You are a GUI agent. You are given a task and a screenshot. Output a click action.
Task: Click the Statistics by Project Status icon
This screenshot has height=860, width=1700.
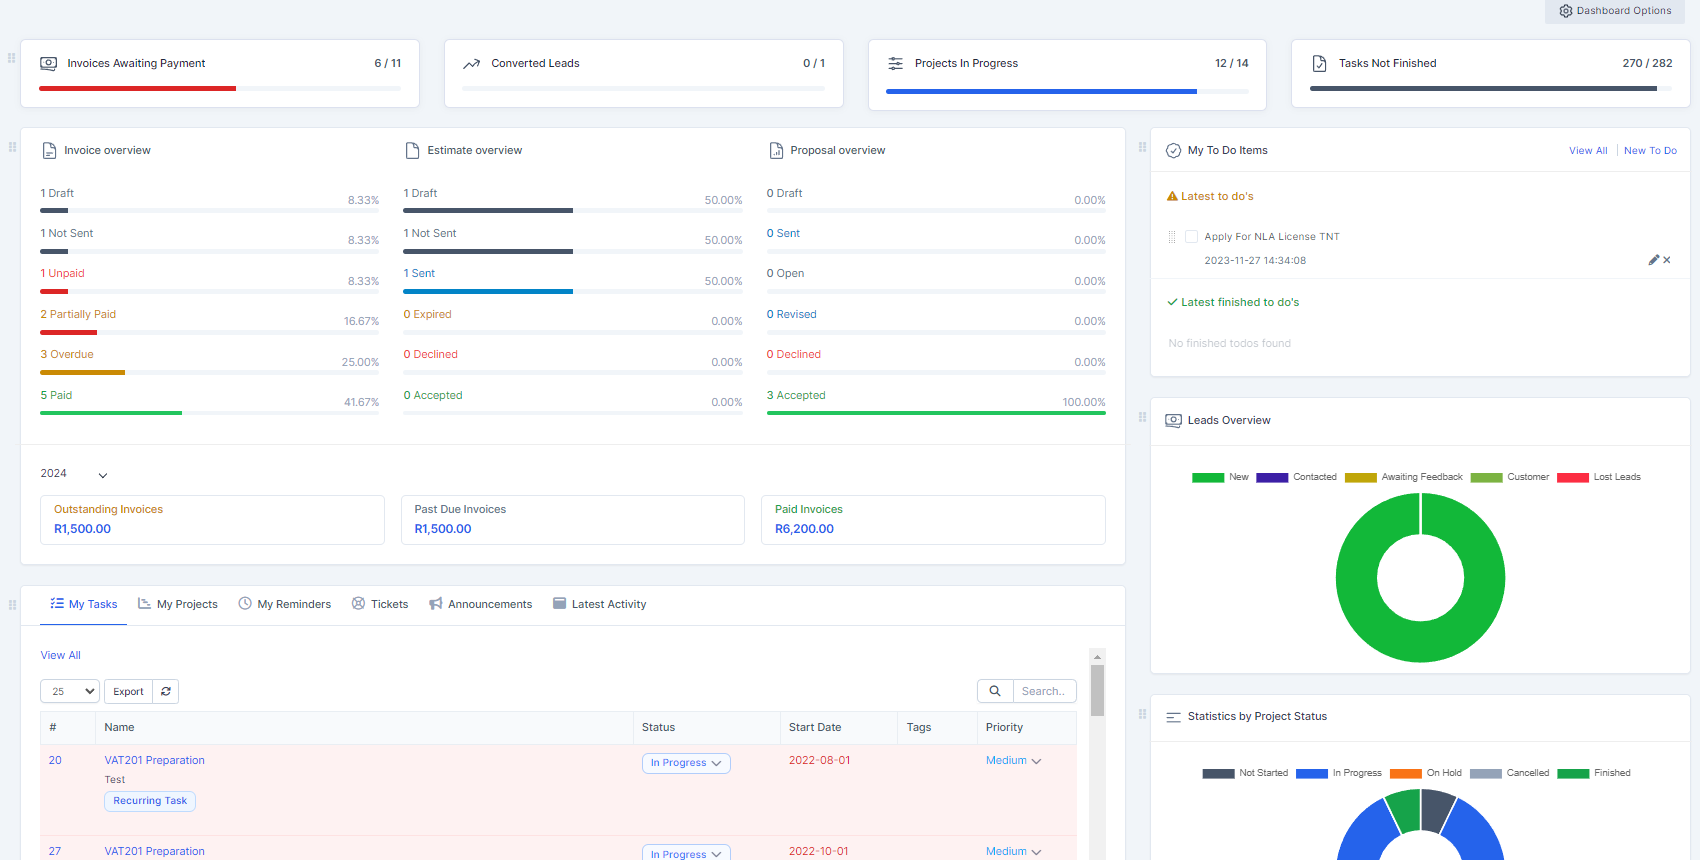(1174, 717)
